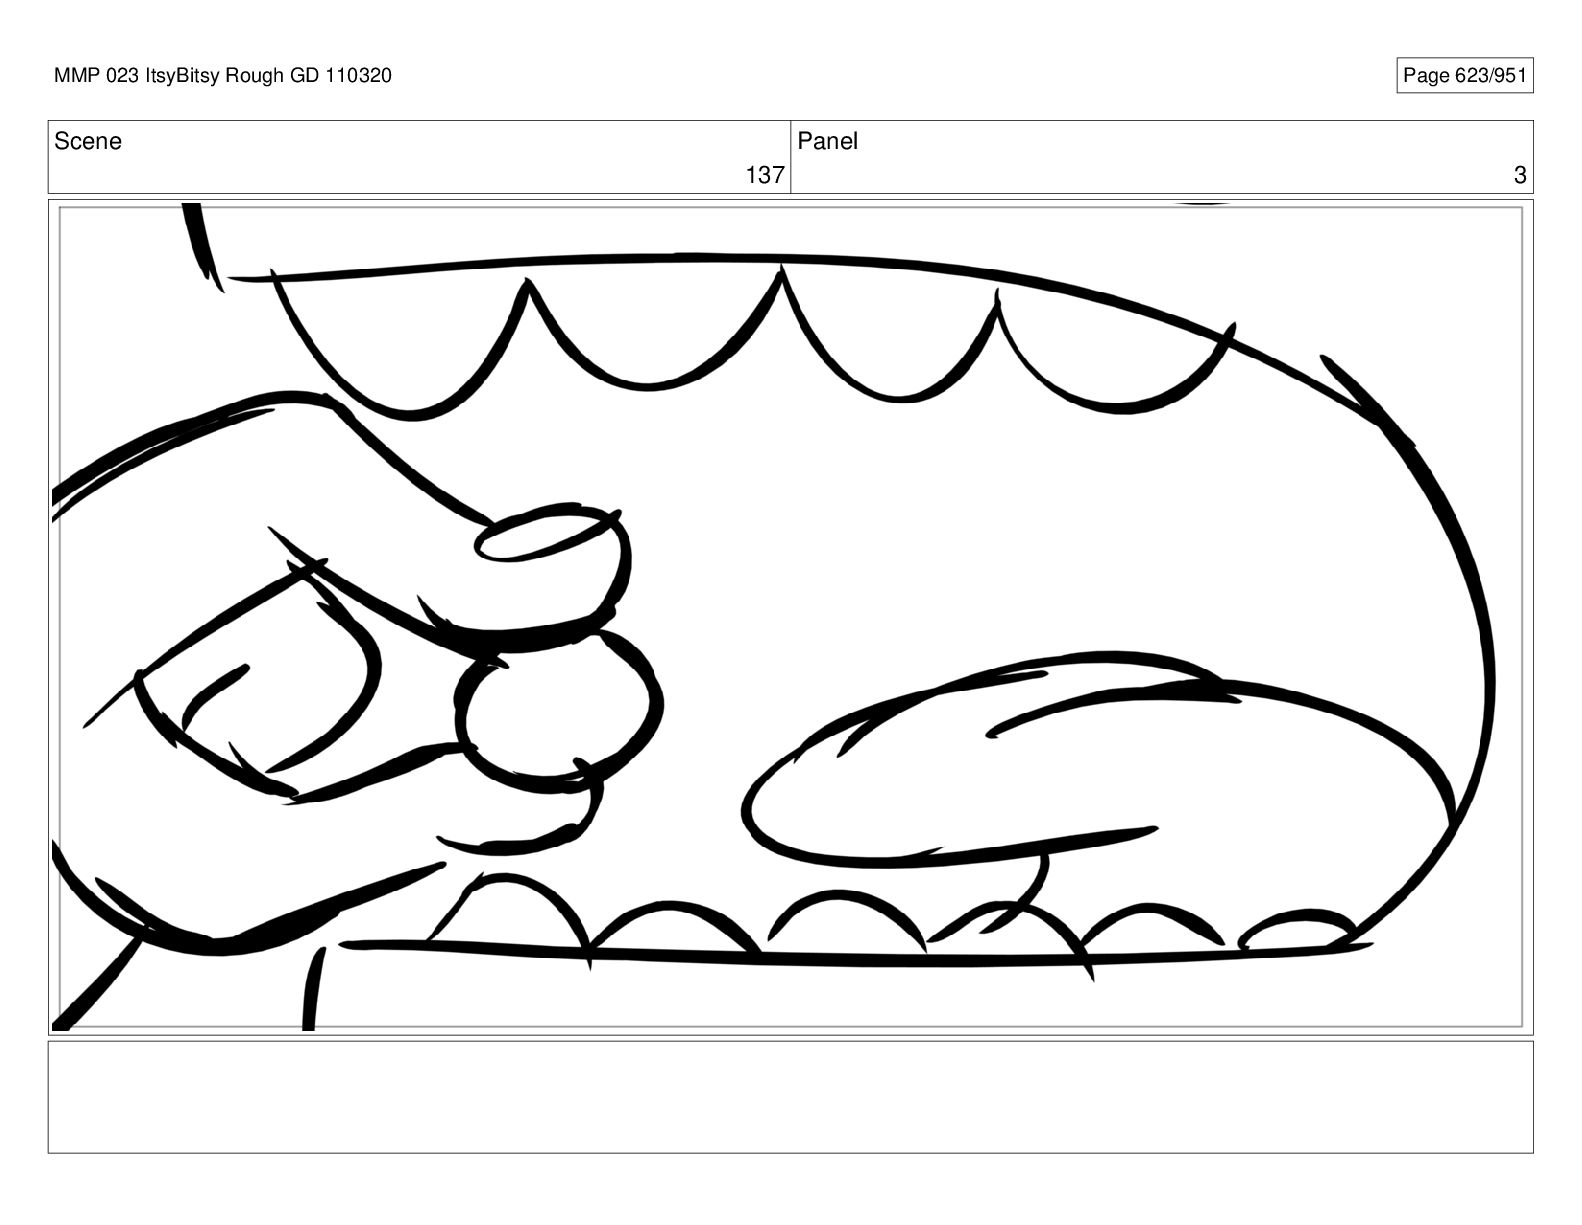This screenshot has height=1225, width=1582.
Task: Click the 'Panel' label
Action: (x=828, y=142)
